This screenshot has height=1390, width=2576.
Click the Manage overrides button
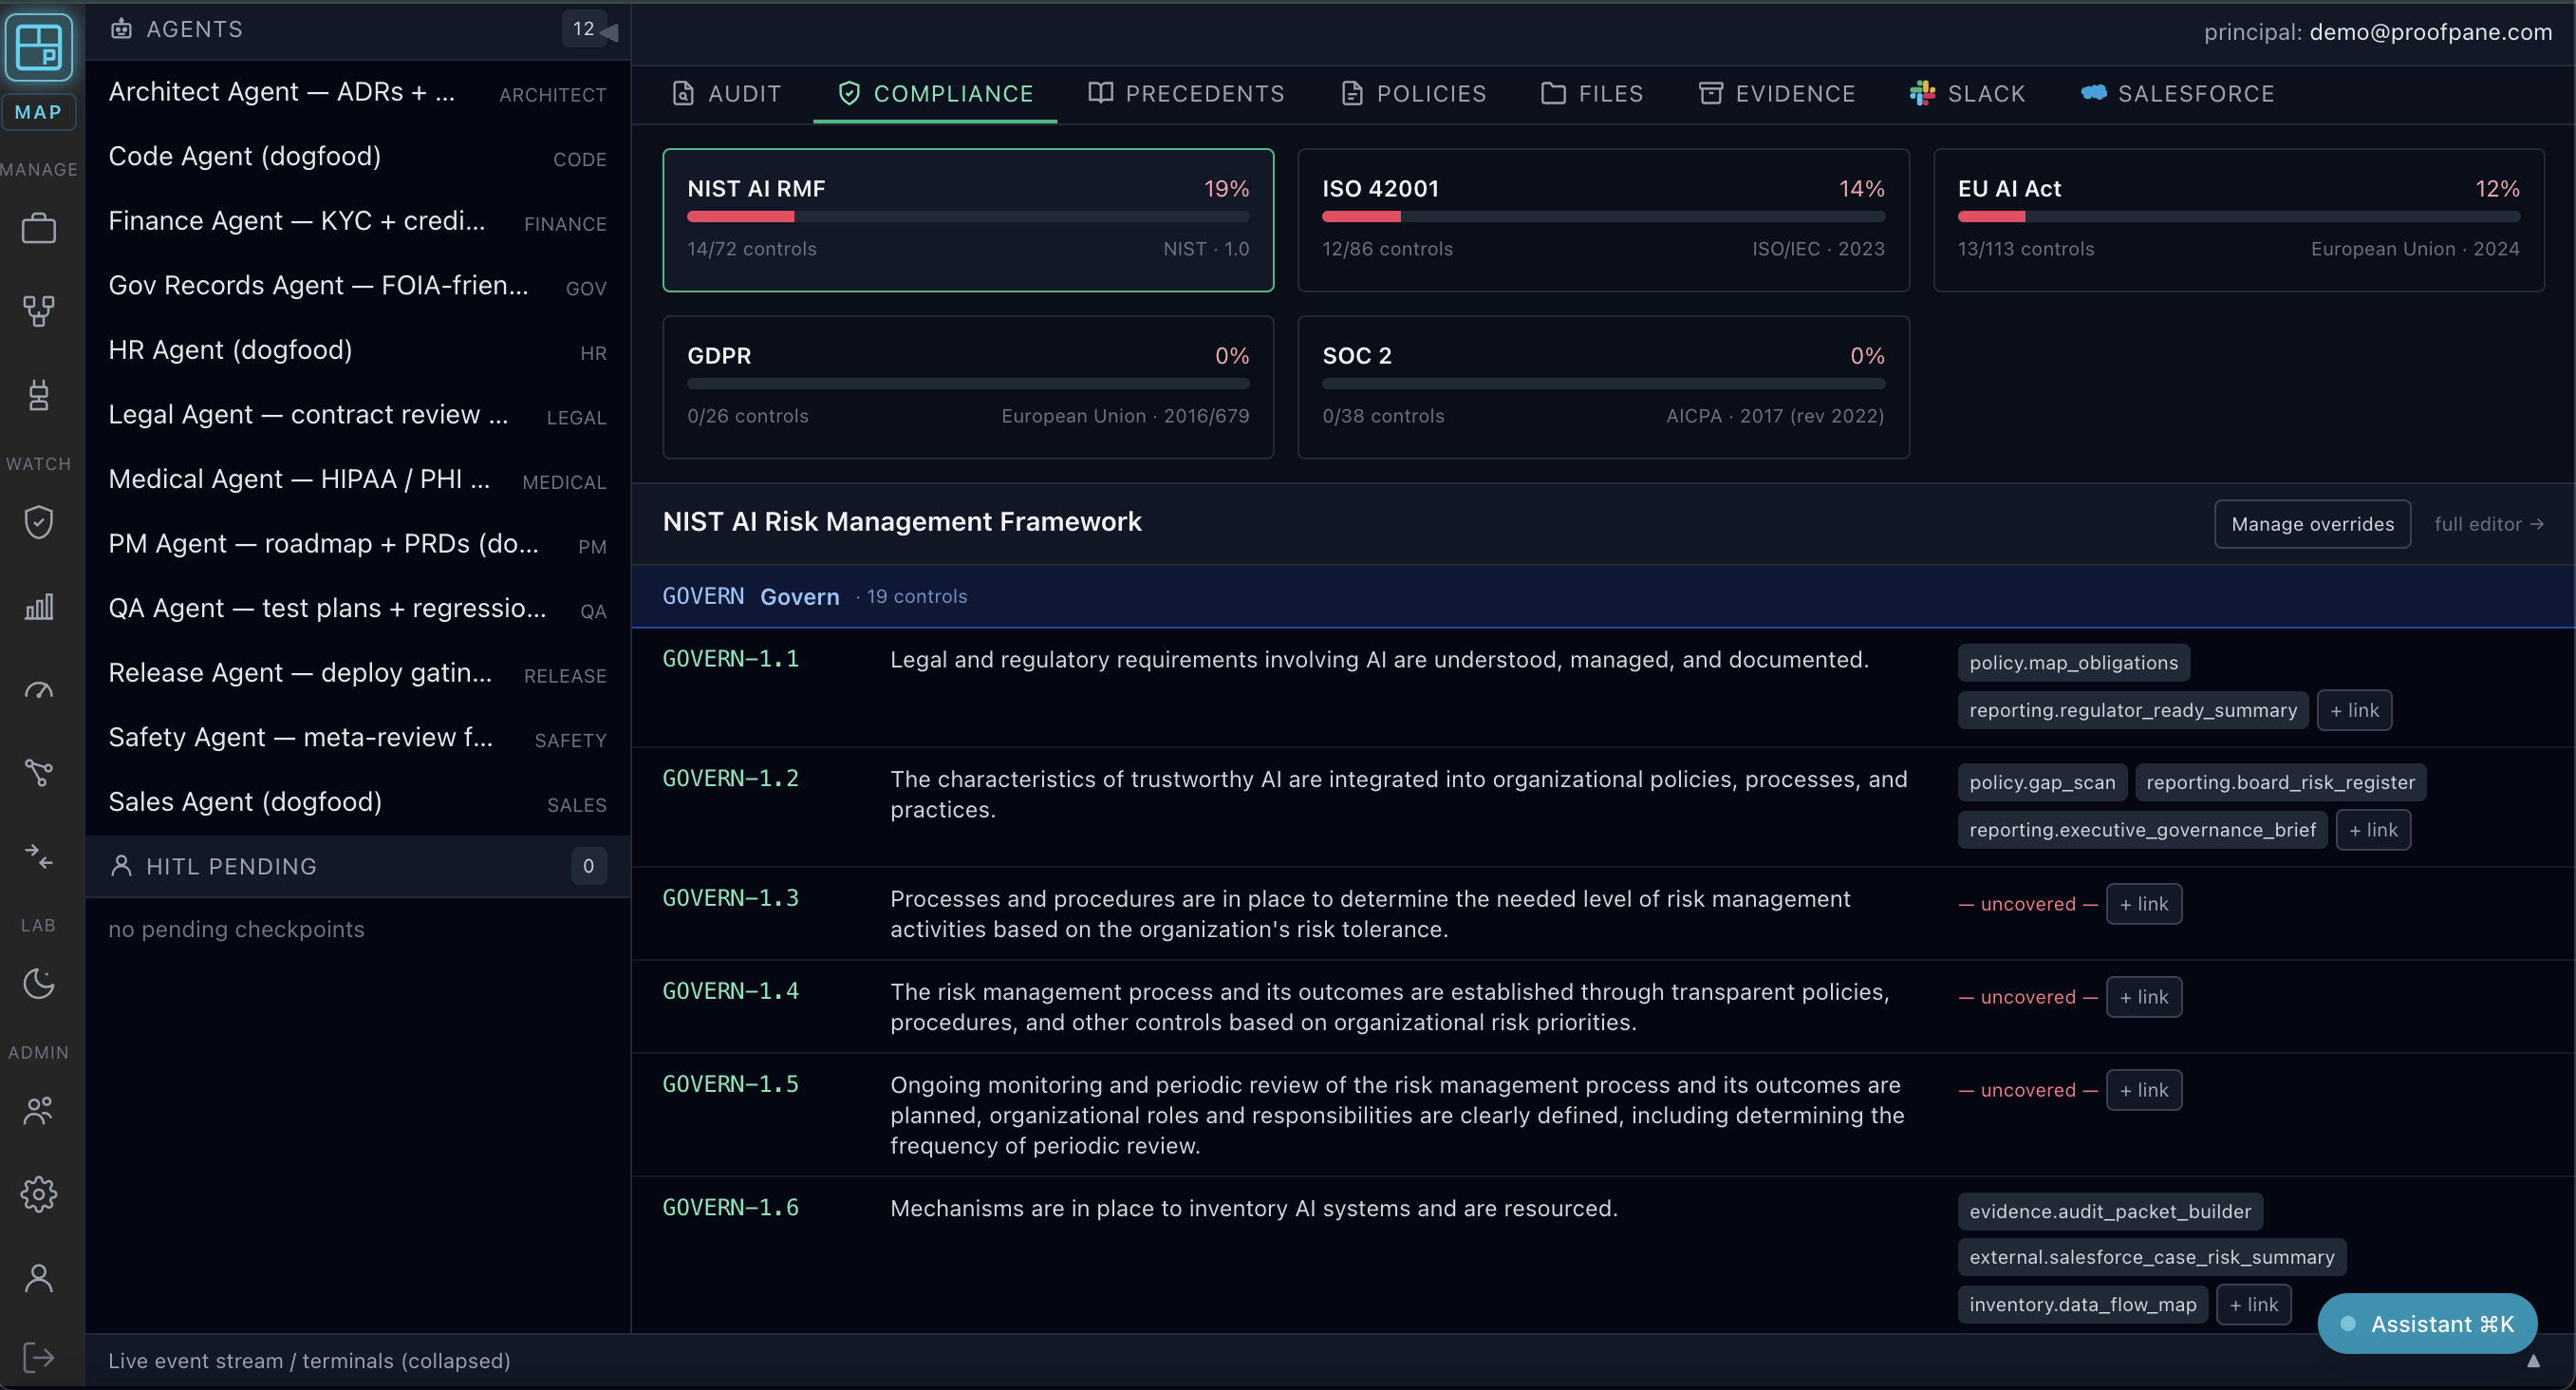tap(2312, 524)
